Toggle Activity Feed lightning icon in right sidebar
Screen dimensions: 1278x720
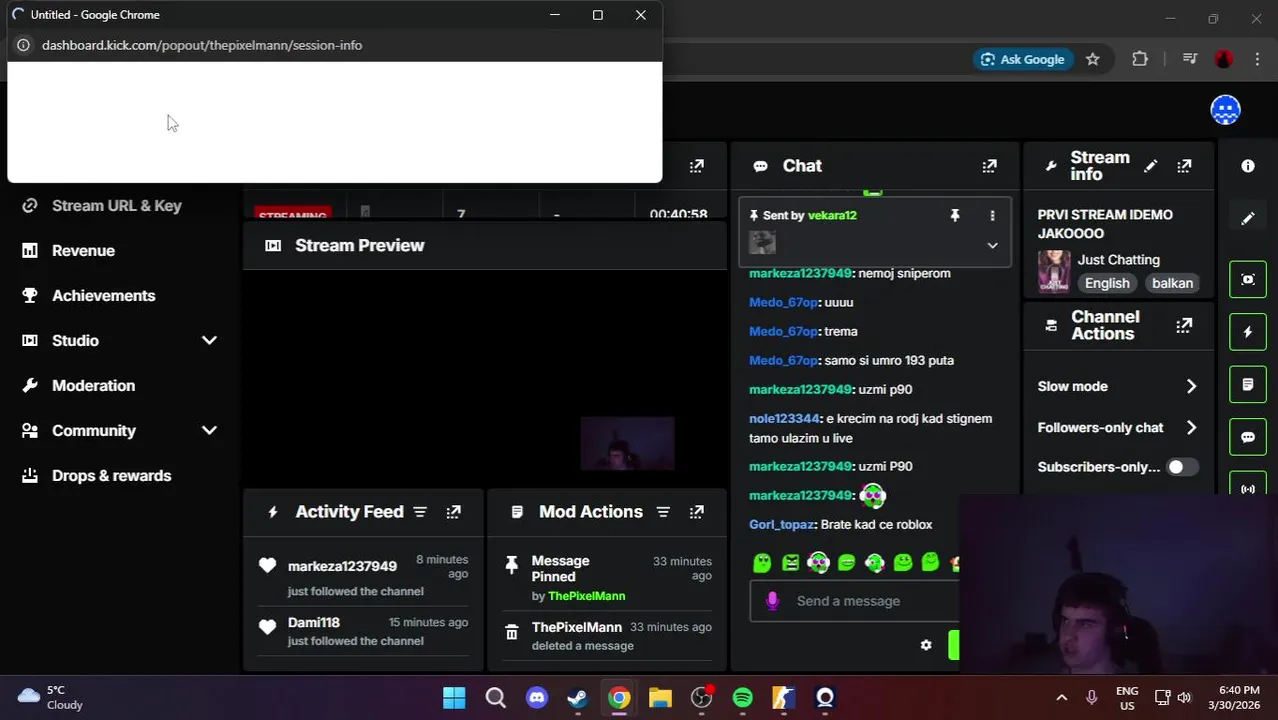tap(1248, 332)
